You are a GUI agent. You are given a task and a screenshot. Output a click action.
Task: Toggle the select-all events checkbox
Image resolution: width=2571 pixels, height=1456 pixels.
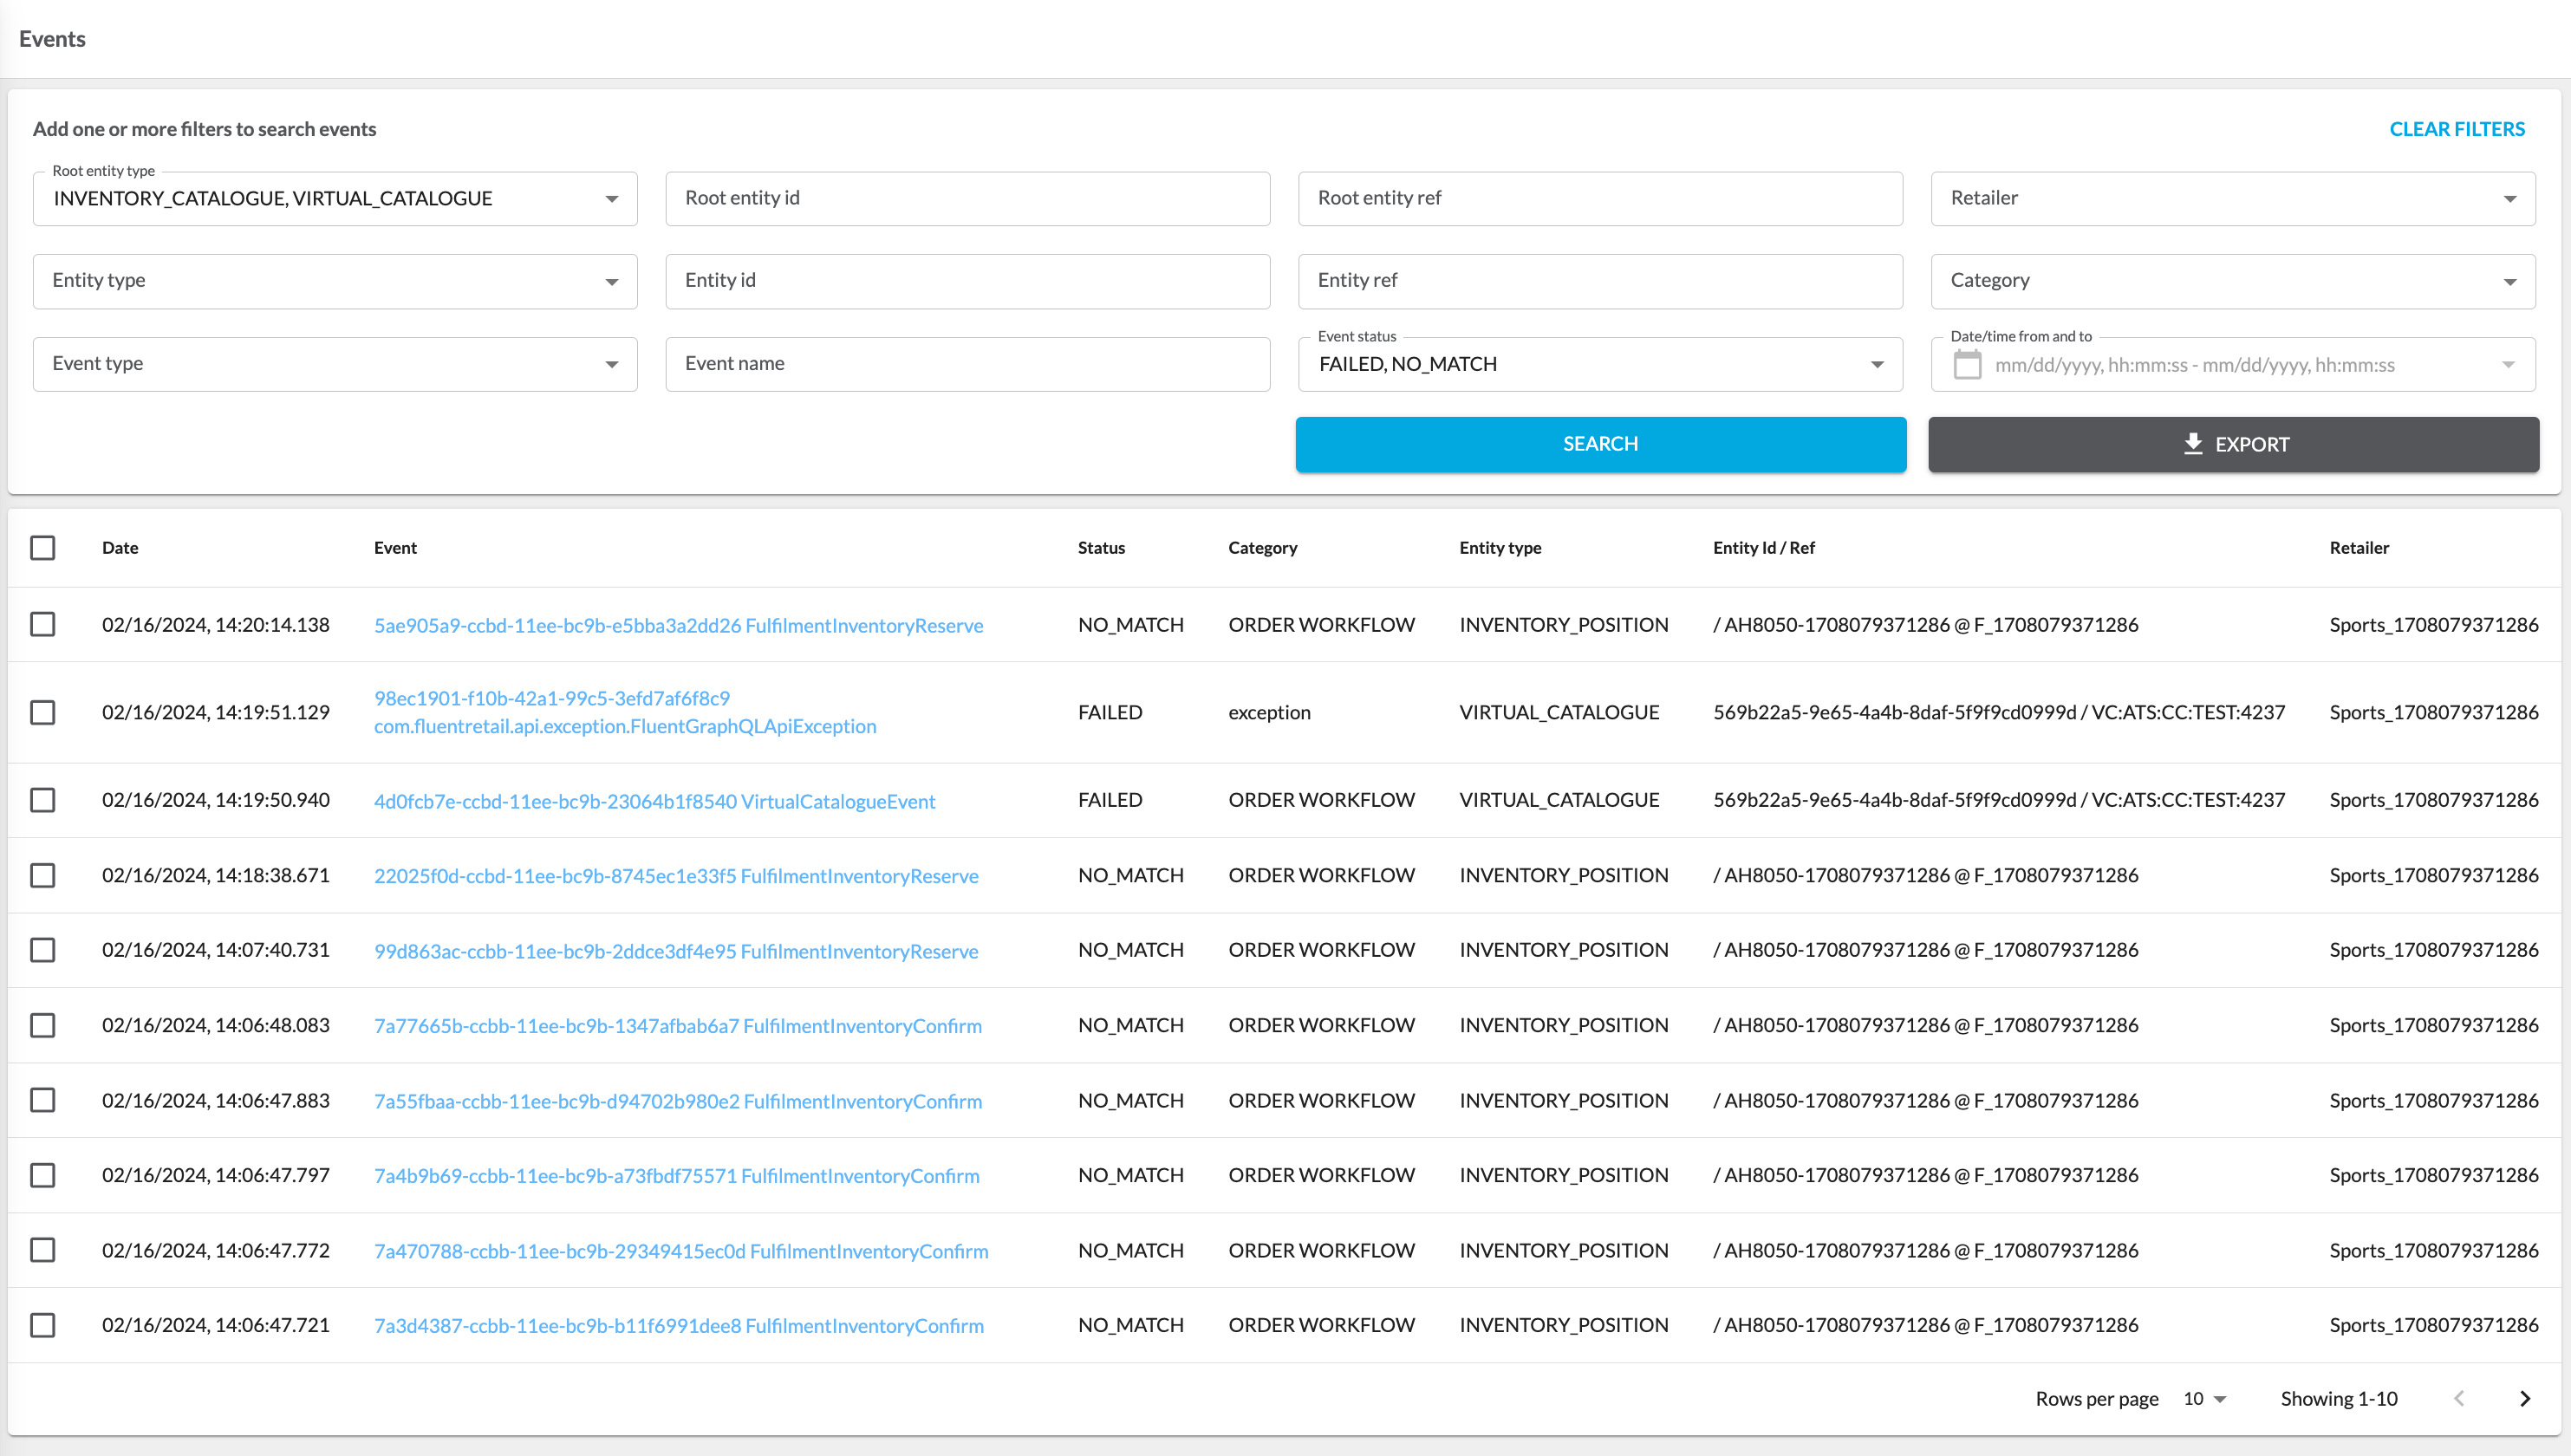point(43,547)
